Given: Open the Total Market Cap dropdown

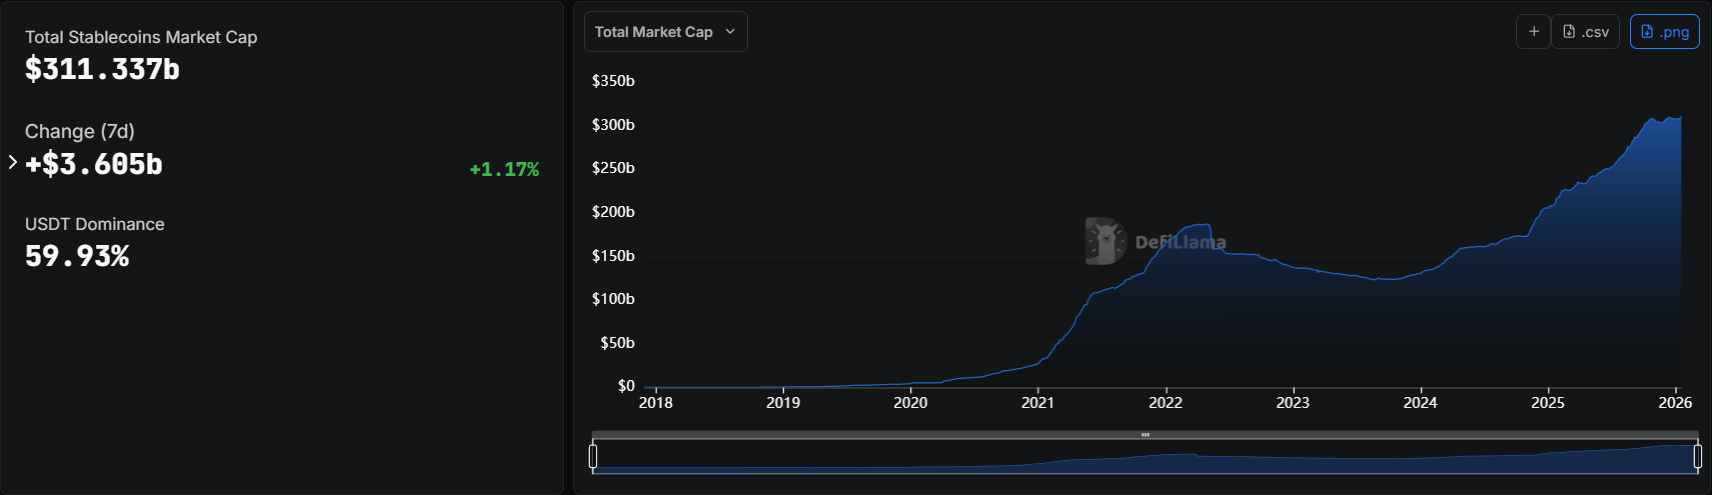Looking at the screenshot, I should (x=665, y=32).
